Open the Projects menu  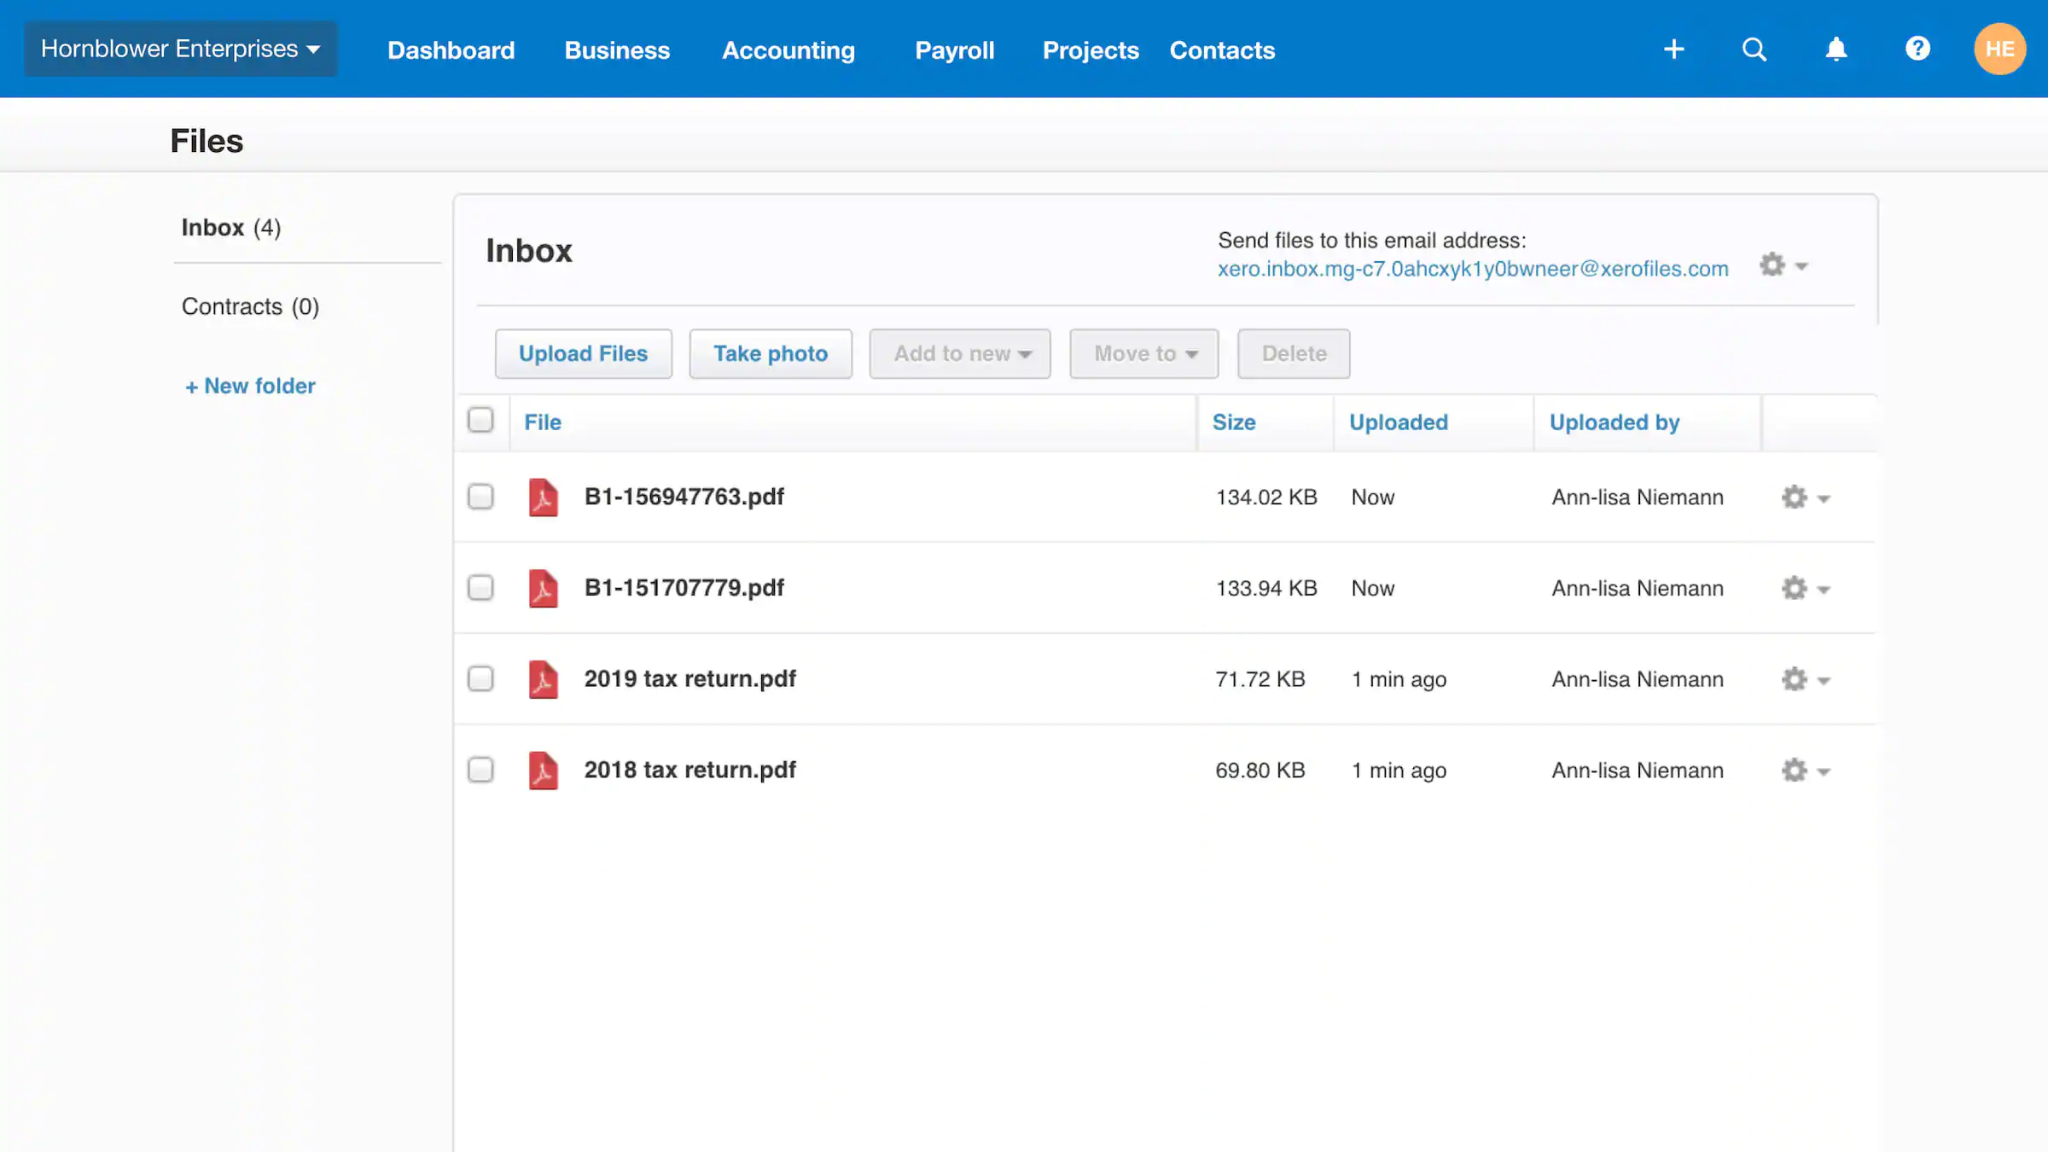(x=1091, y=50)
